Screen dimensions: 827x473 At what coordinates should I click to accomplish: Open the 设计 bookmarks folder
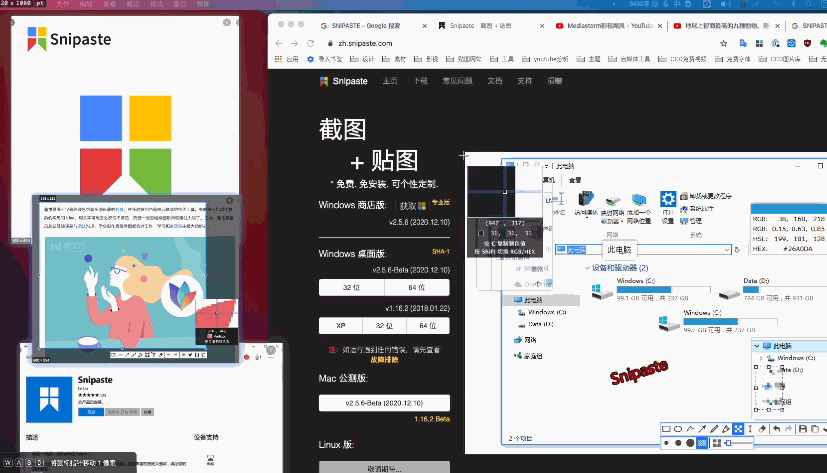point(362,59)
